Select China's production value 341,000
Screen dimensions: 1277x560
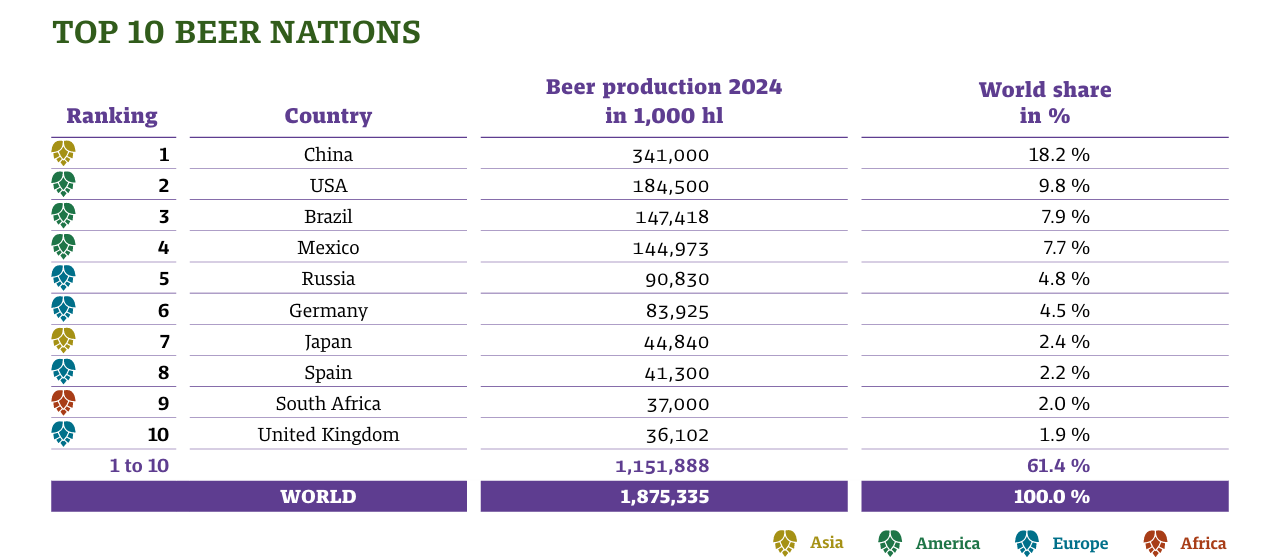[x=670, y=155]
